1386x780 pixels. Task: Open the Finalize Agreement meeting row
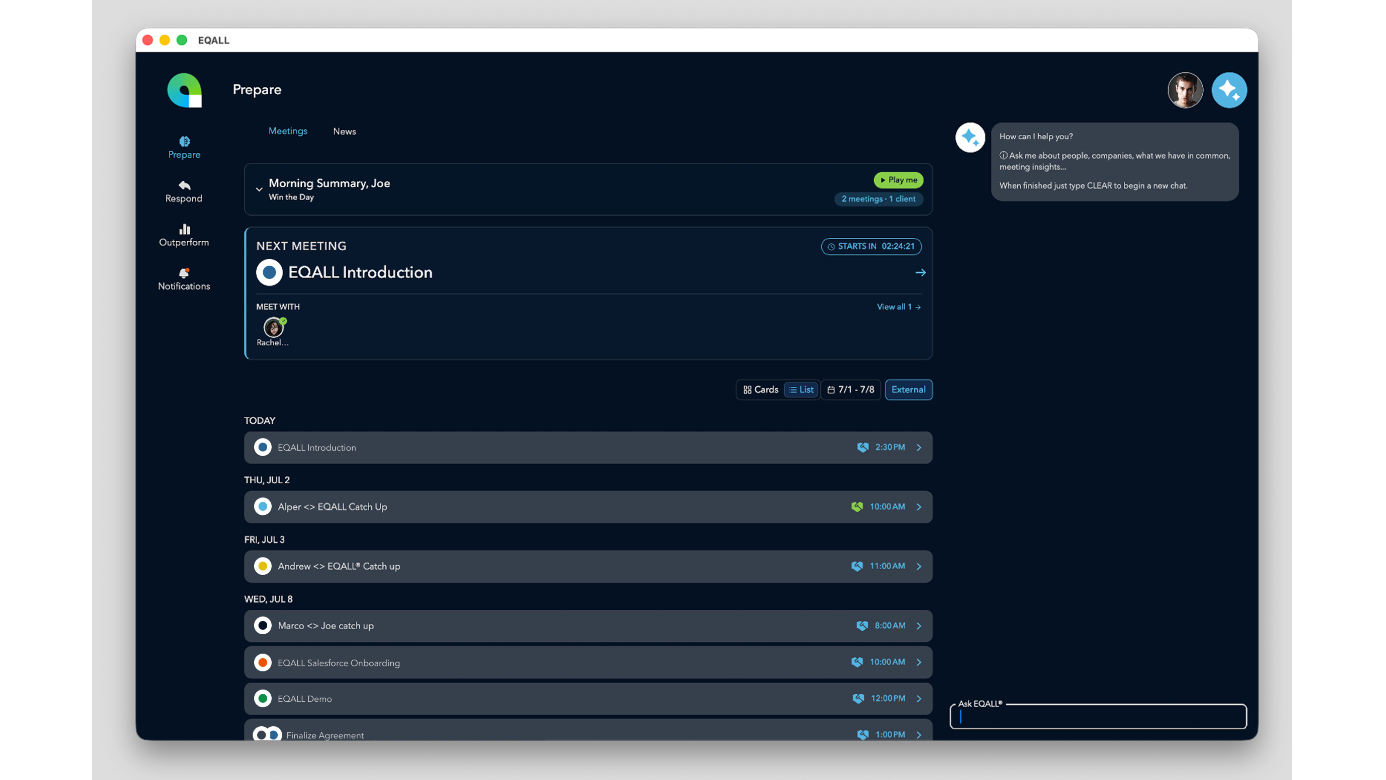pos(588,731)
